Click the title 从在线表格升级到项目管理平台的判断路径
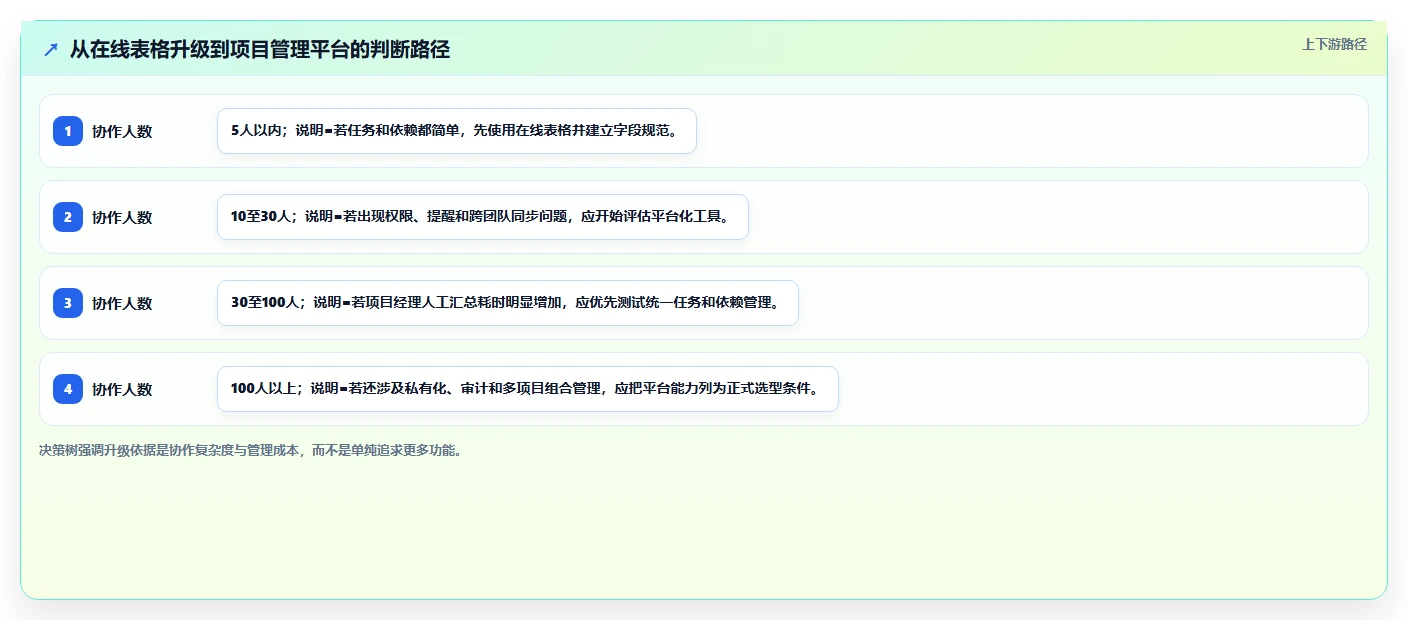Screen dimensions: 1408x620 (x=260, y=50)
